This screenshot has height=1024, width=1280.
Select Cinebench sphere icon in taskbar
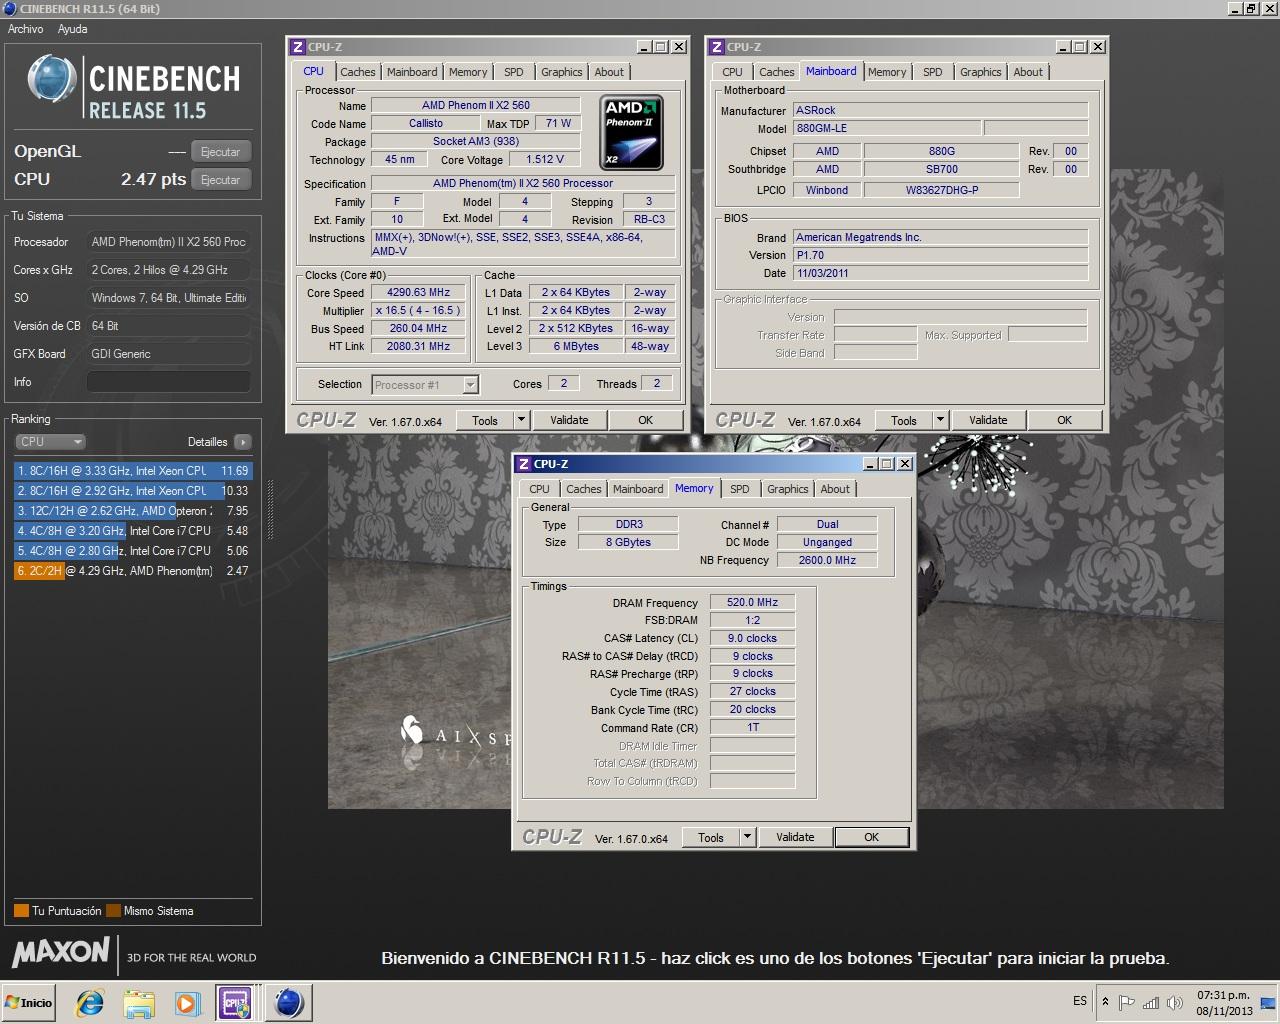pyautogui.click(x=289, y=1002)
